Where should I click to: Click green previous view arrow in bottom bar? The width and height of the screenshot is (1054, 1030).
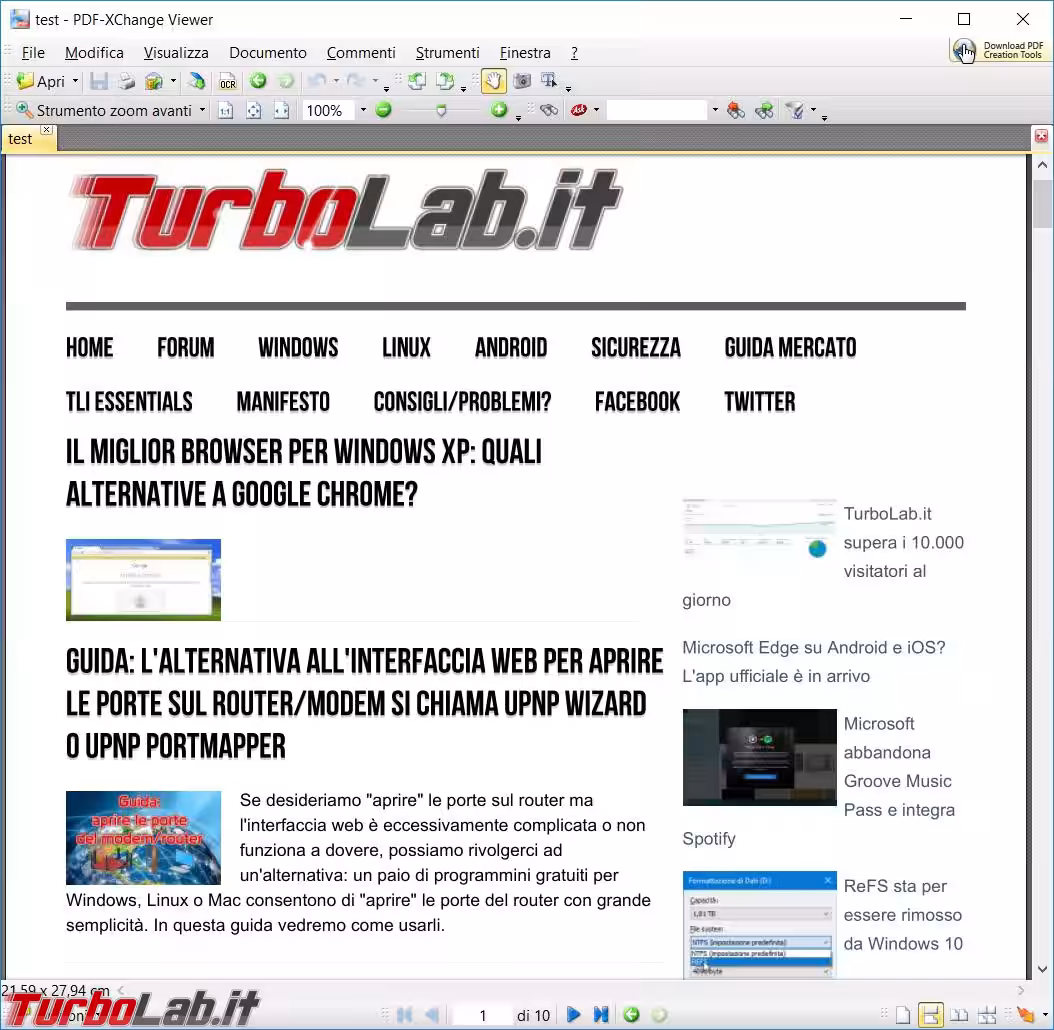[631, 1014]
